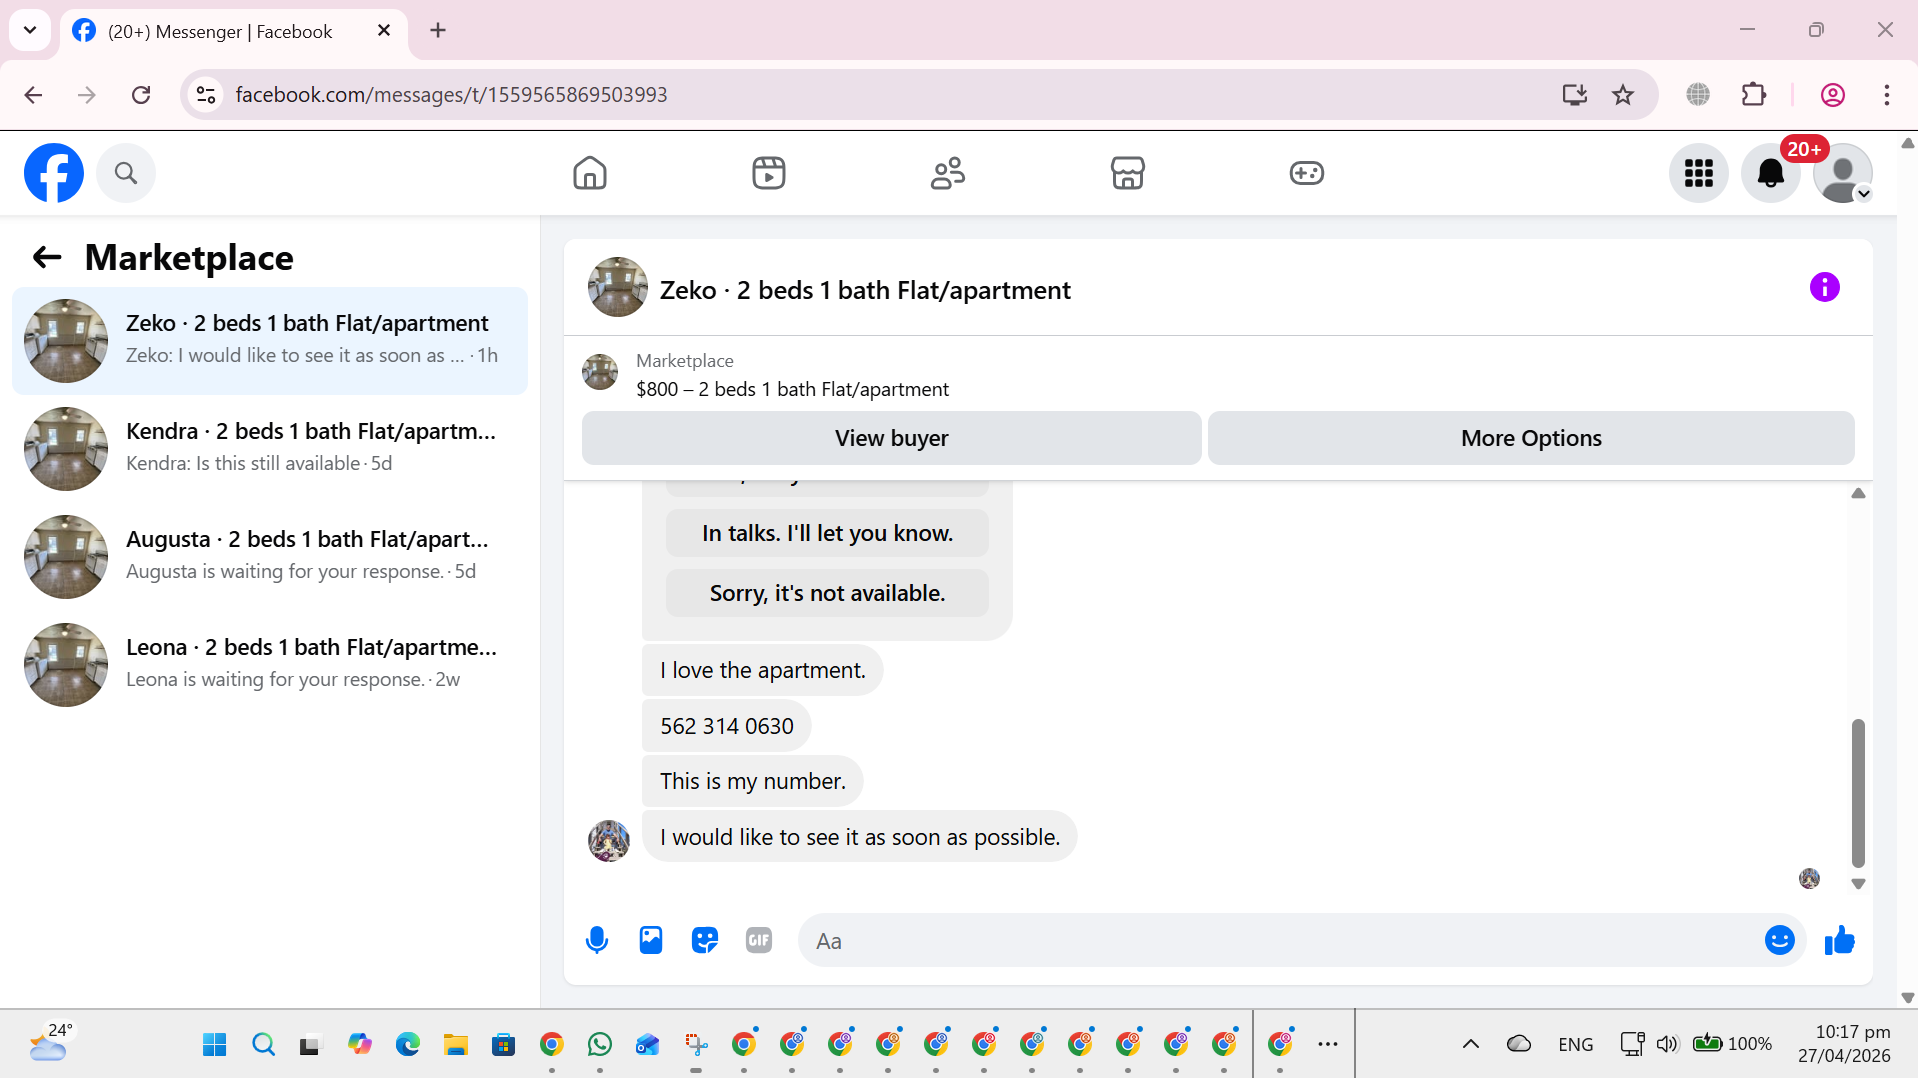Image resolution: width=1918 pixels, height=1078 pixels.
Task: Click the browser address bar URL
Action: [x=451, y=95]
